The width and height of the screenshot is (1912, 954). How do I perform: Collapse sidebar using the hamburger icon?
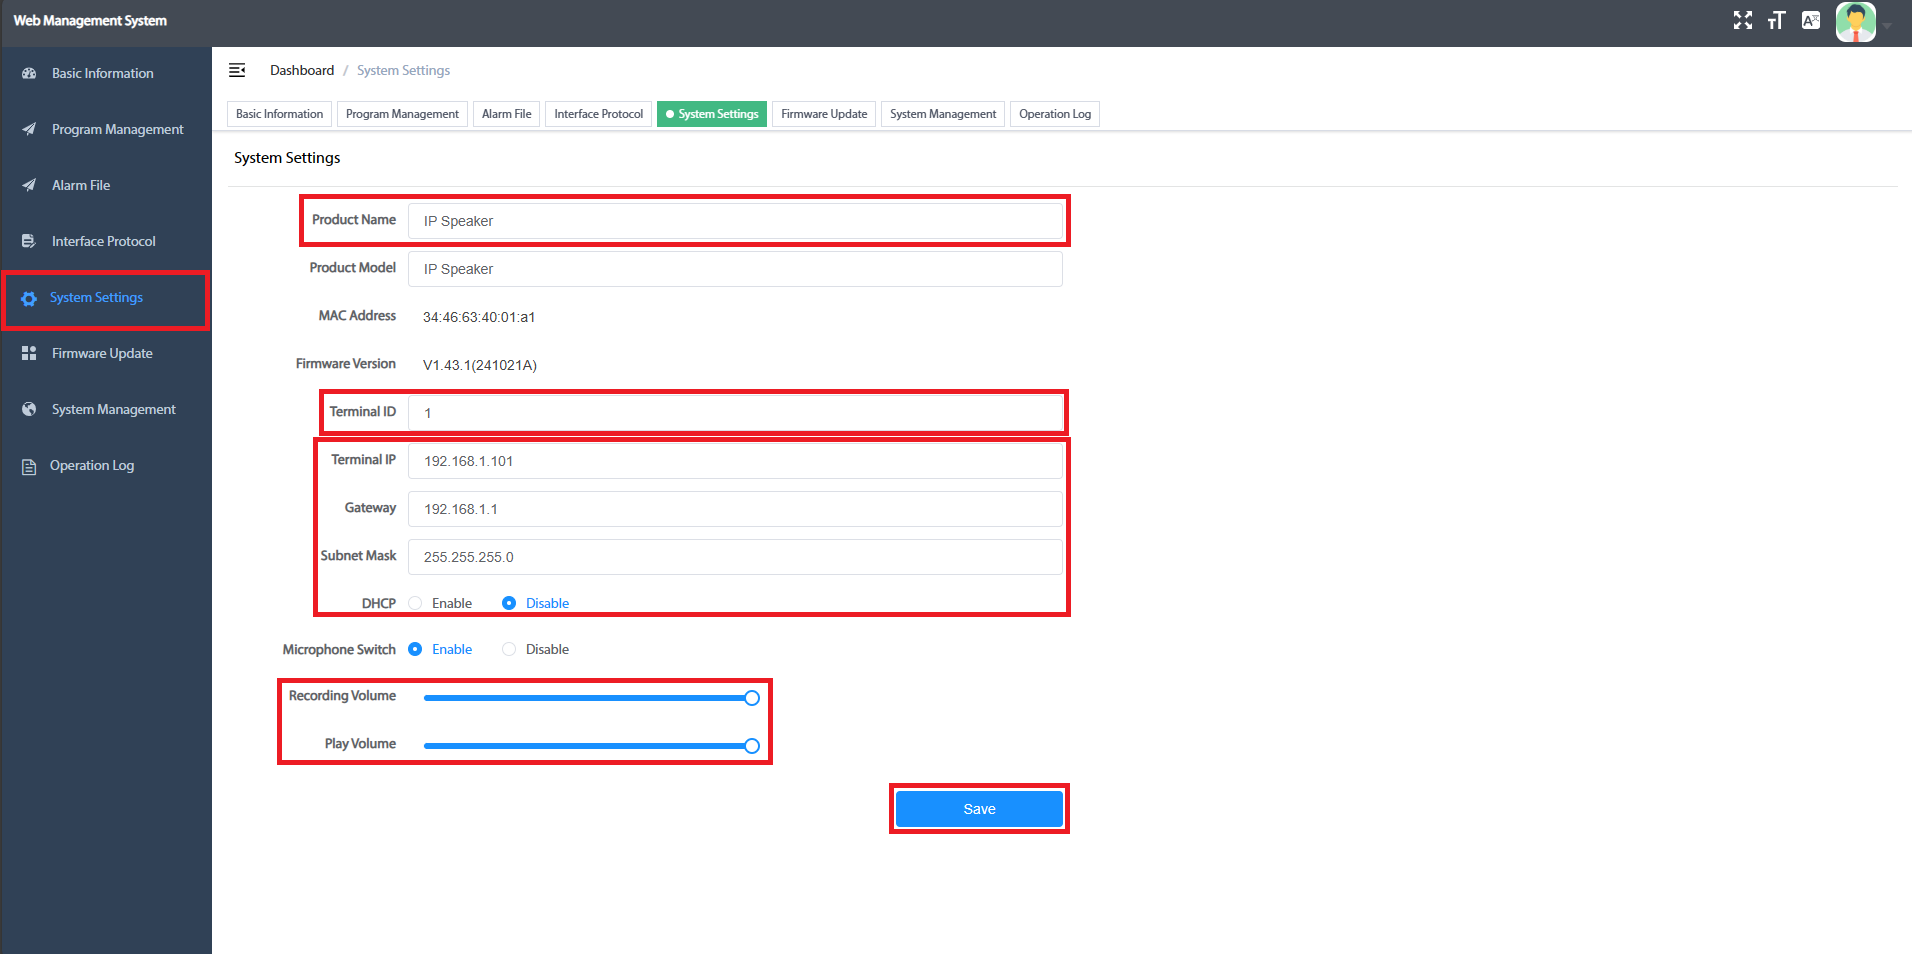point(237,70)
